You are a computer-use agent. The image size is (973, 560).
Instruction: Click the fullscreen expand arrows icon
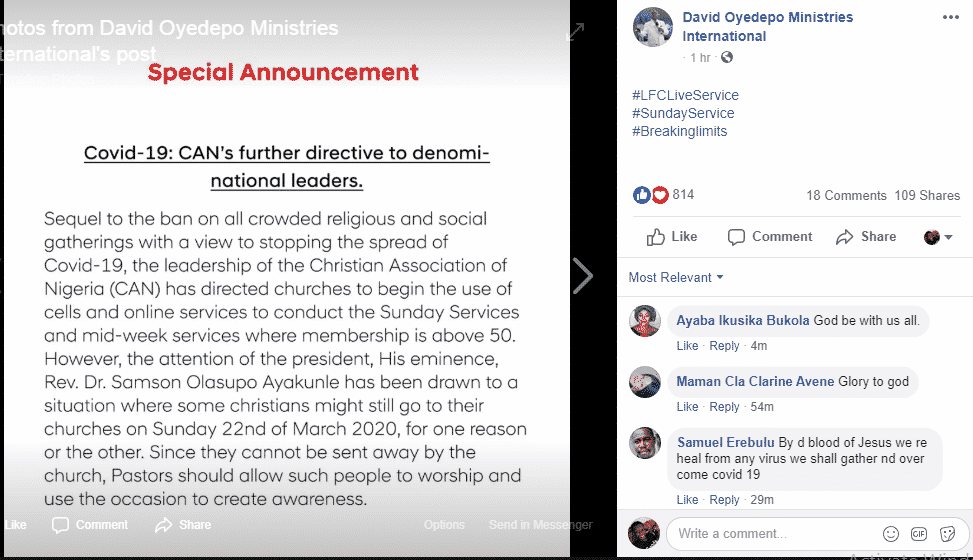[576, 32]
